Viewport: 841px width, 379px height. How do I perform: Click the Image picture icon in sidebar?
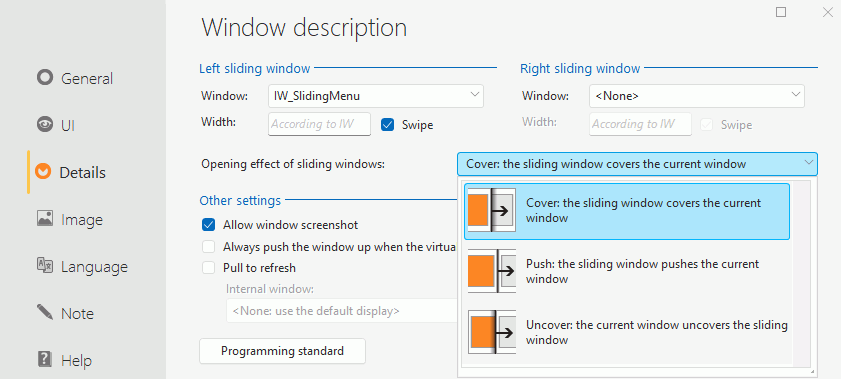pos(45,218)
